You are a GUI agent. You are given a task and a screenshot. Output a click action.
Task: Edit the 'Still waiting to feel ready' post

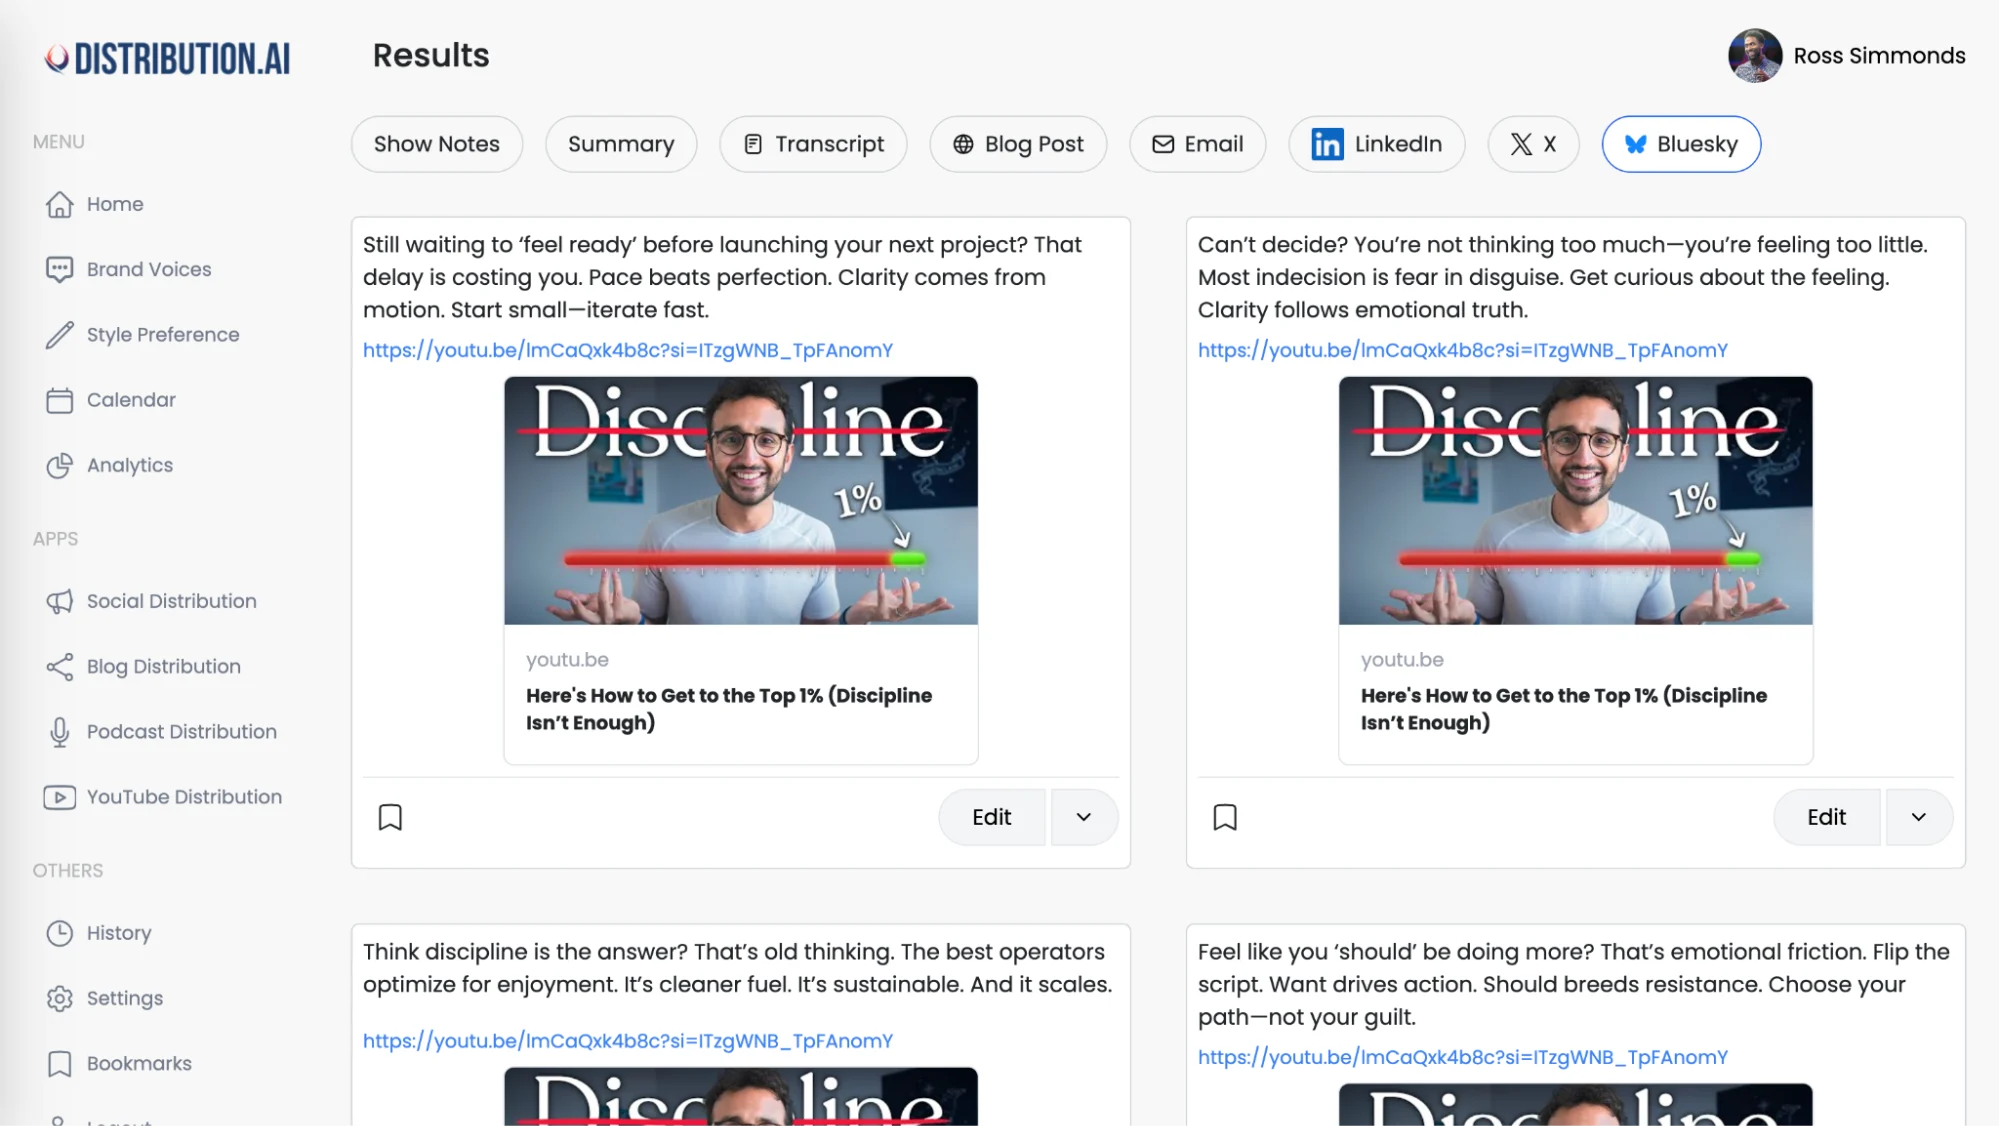[991, 817]
